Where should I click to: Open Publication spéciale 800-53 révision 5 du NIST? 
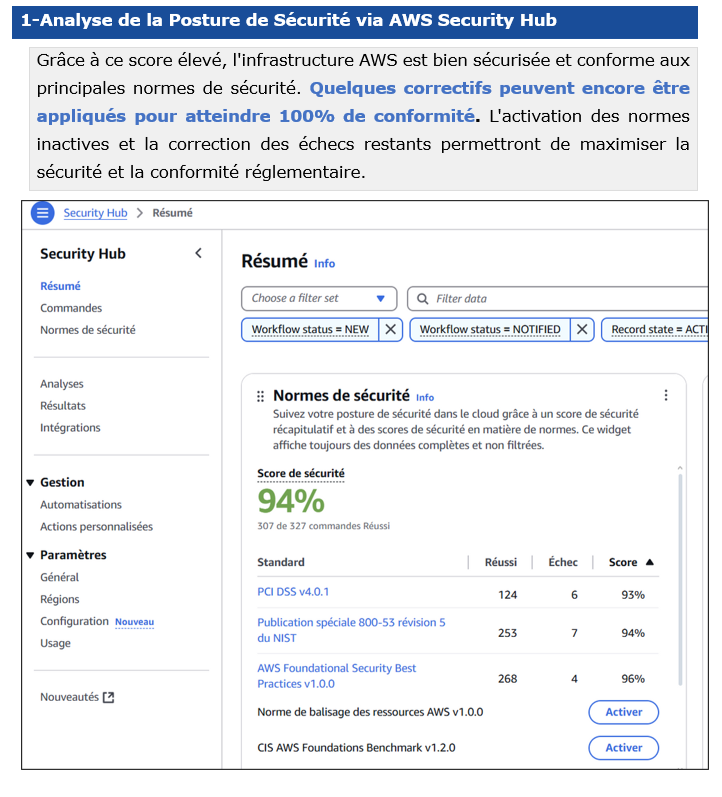point(351,630)
